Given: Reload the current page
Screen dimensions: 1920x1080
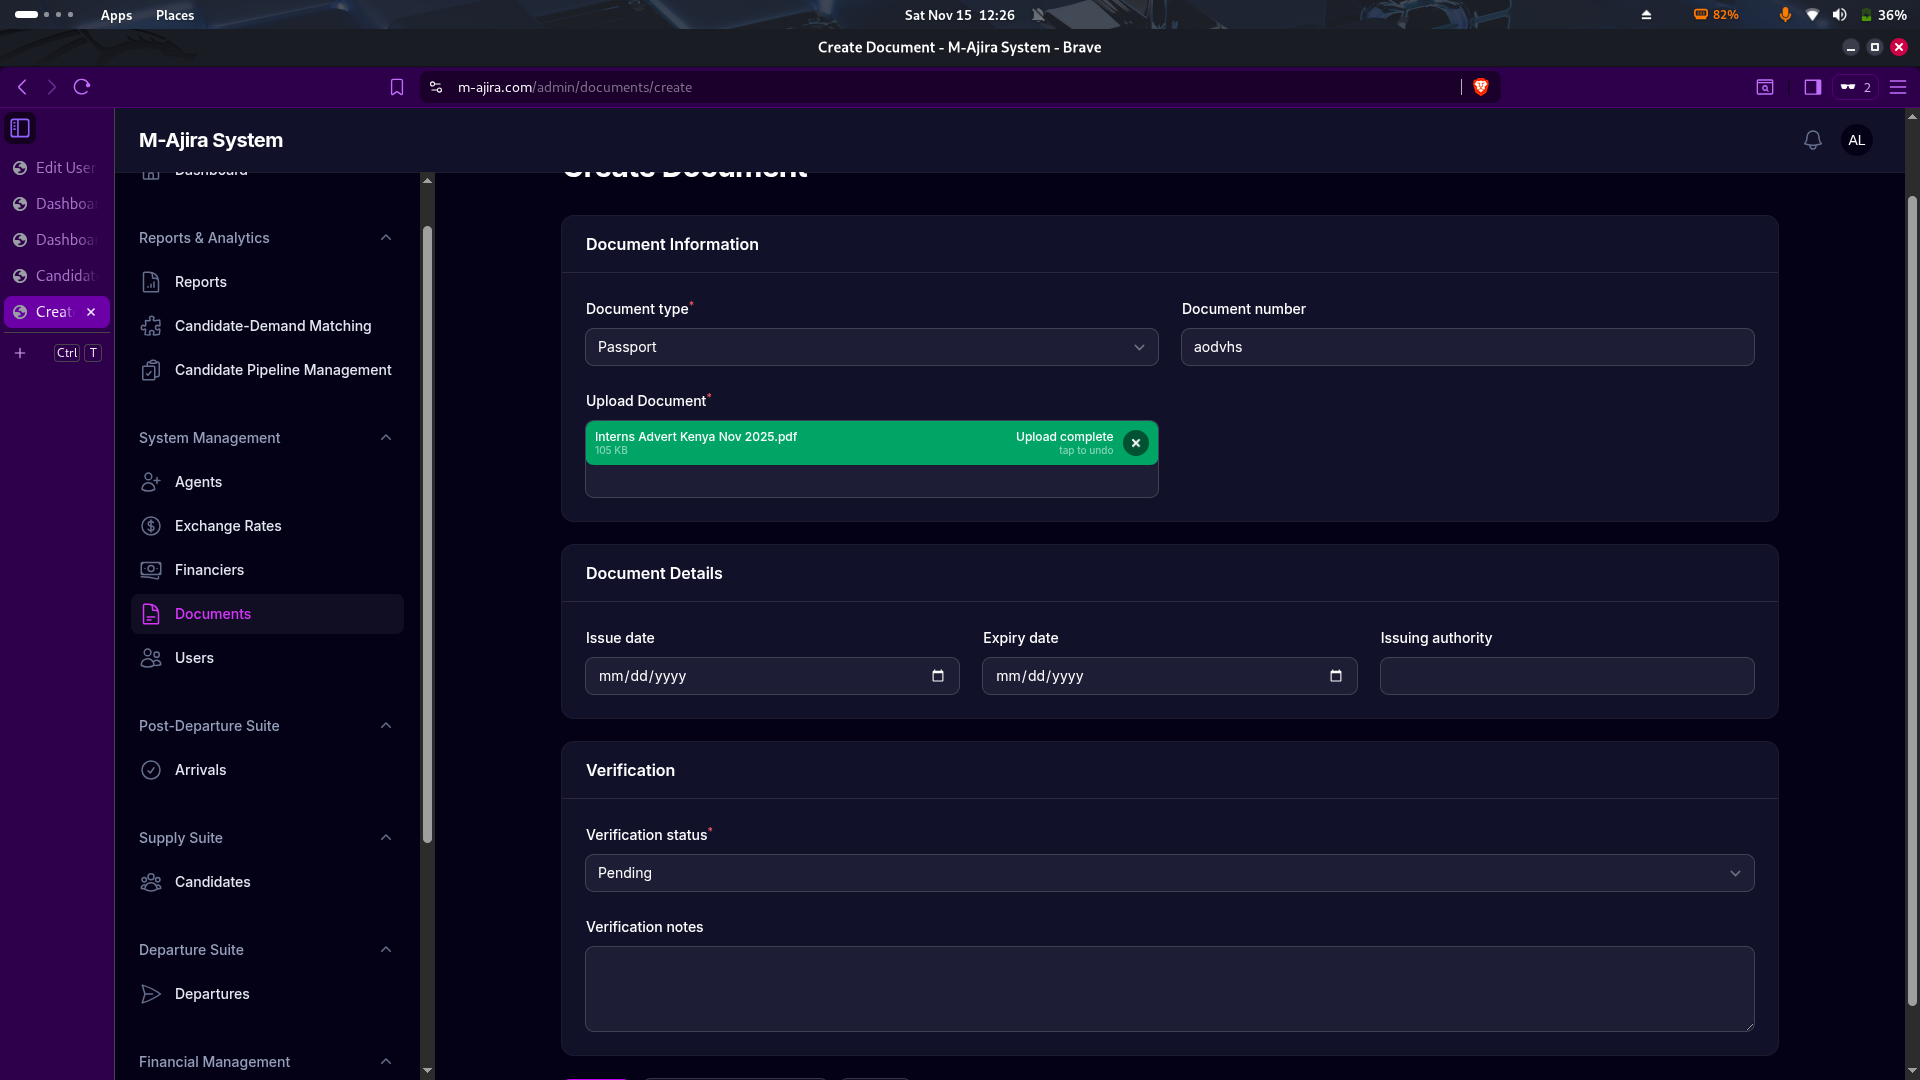Looking at the screenshot, I should [x=82, y=87].
